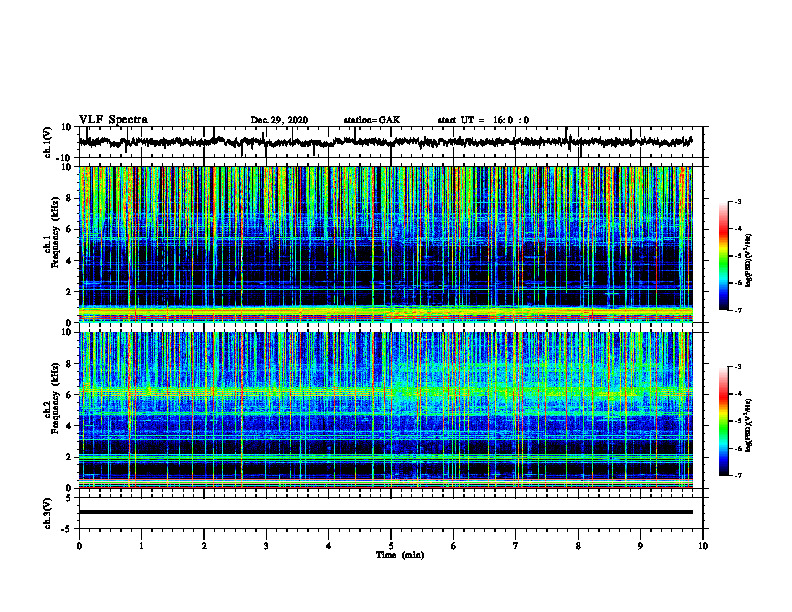Click the time-axis tick label "6"

coord(454,546)
